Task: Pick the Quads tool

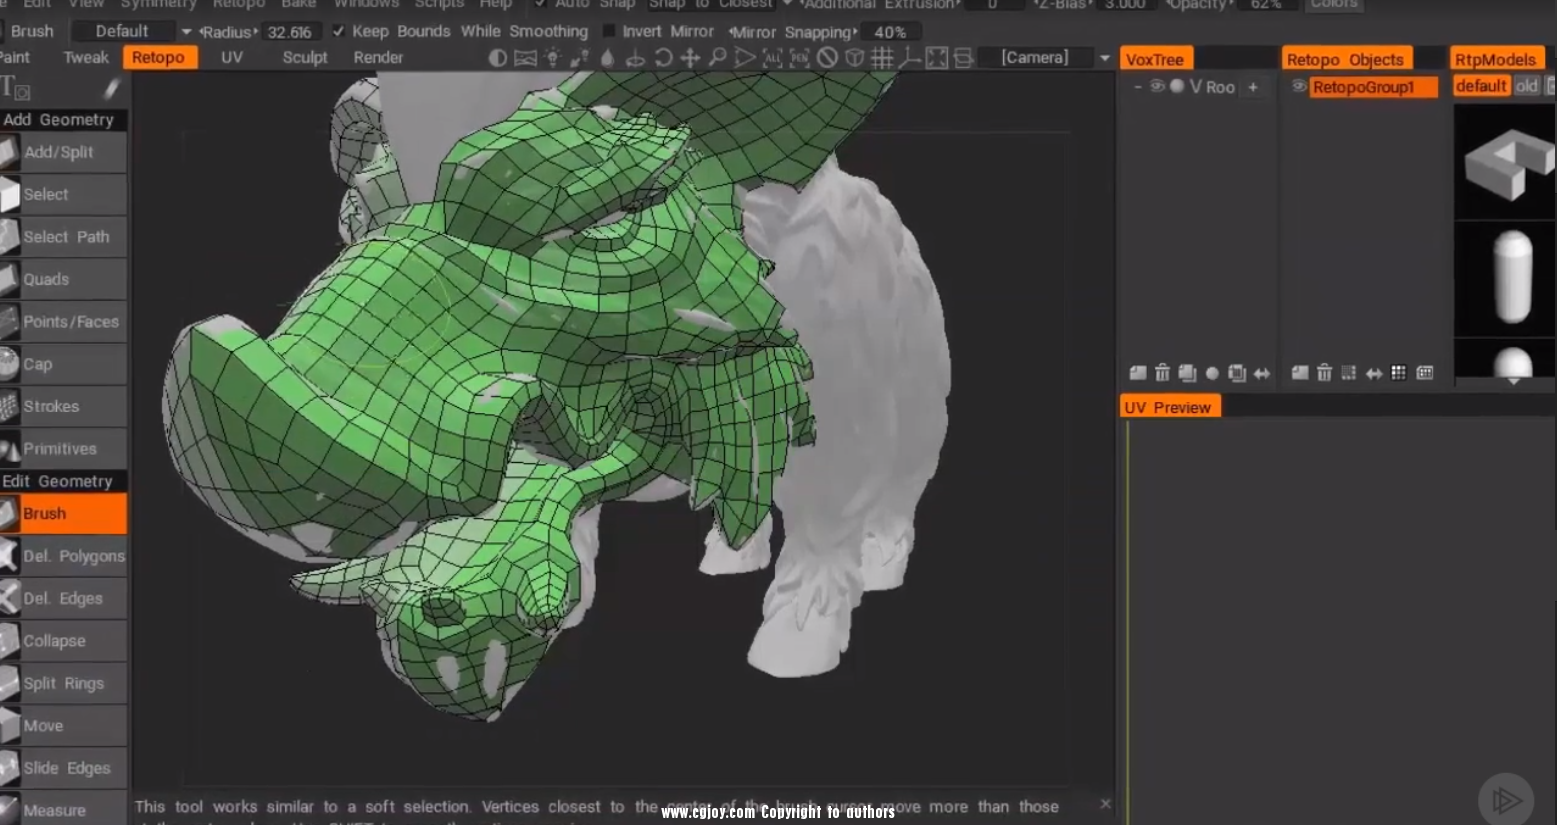Action: click(63, 279)
